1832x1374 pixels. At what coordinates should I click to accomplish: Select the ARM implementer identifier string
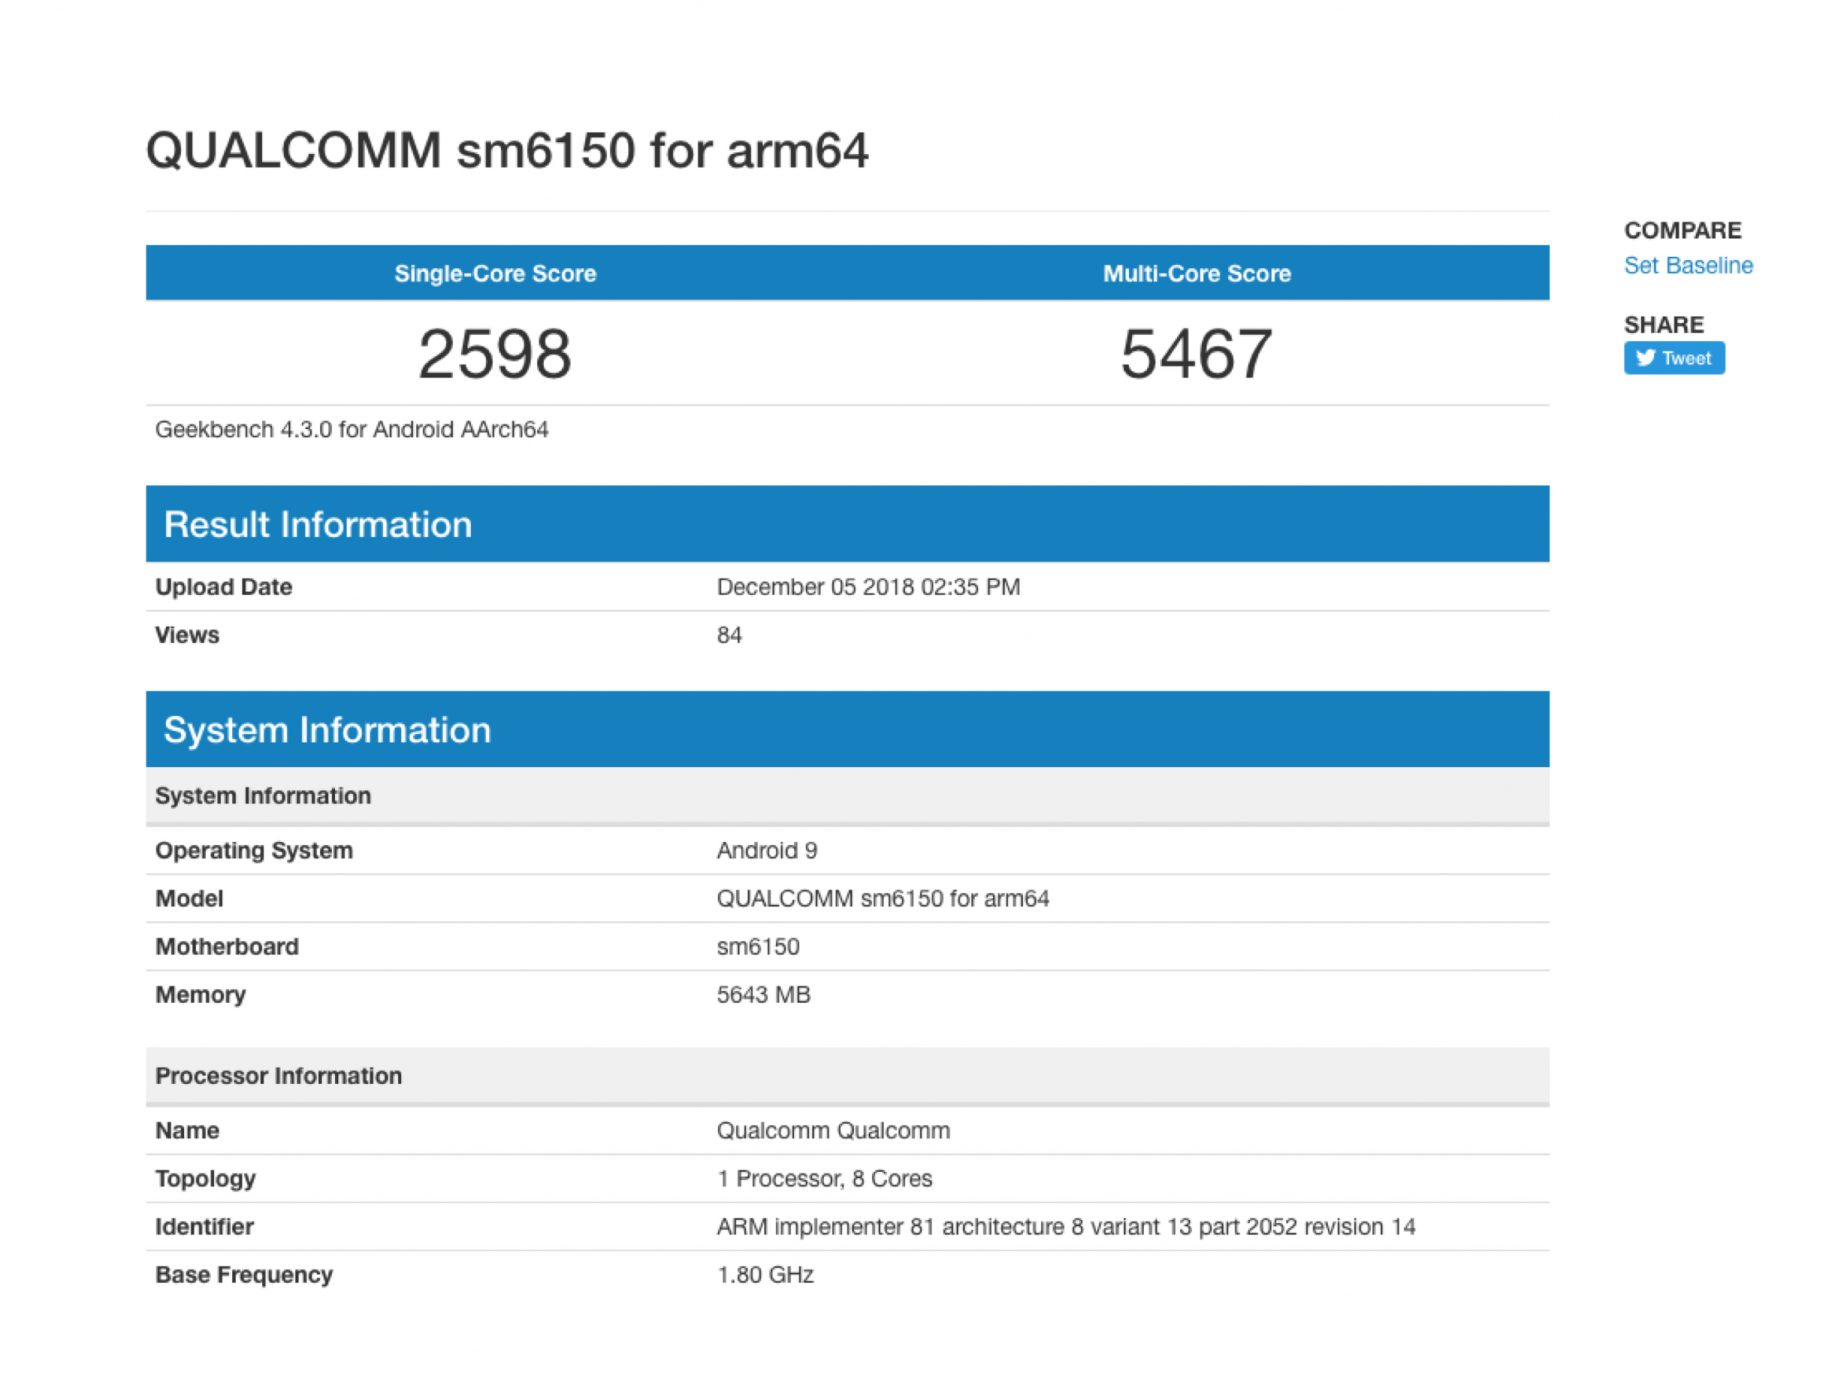point(1065,1227)
